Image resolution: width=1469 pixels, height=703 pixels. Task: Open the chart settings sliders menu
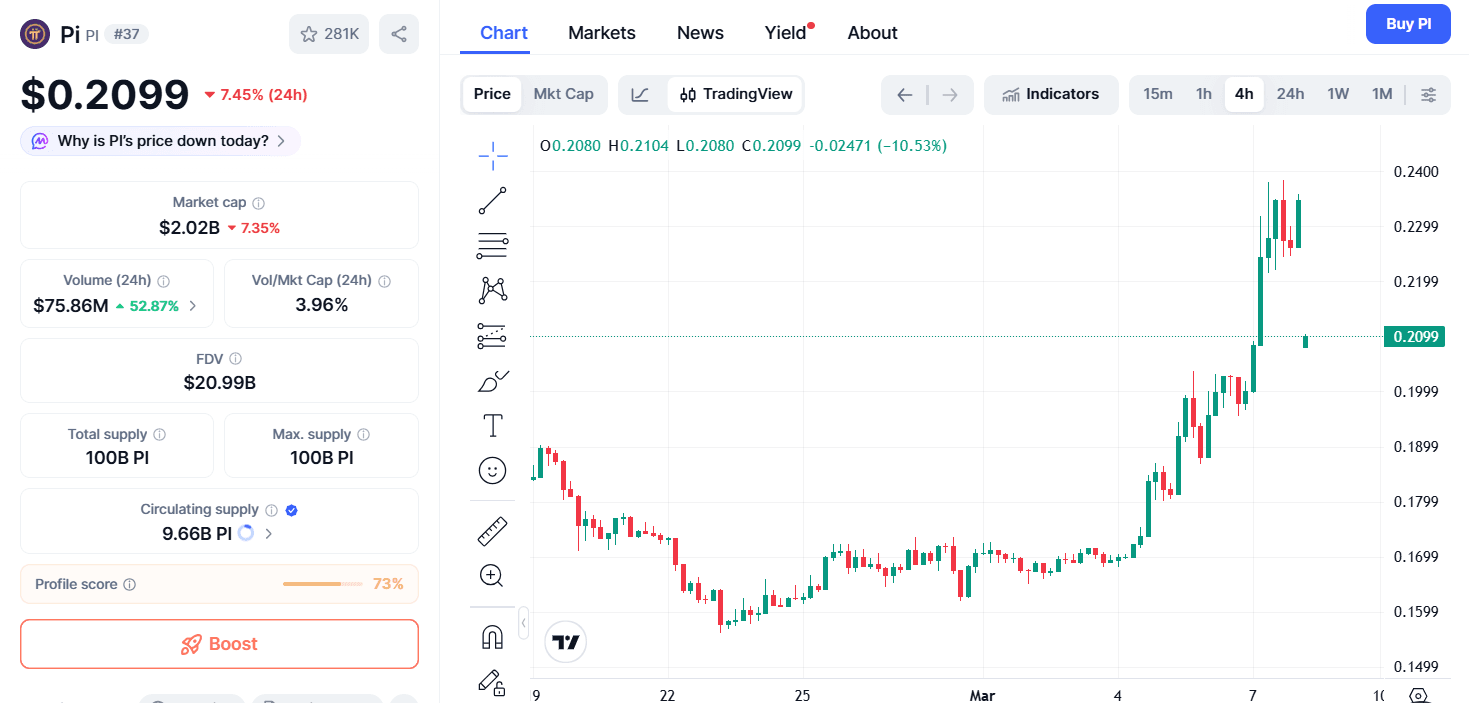(1428, 94)
